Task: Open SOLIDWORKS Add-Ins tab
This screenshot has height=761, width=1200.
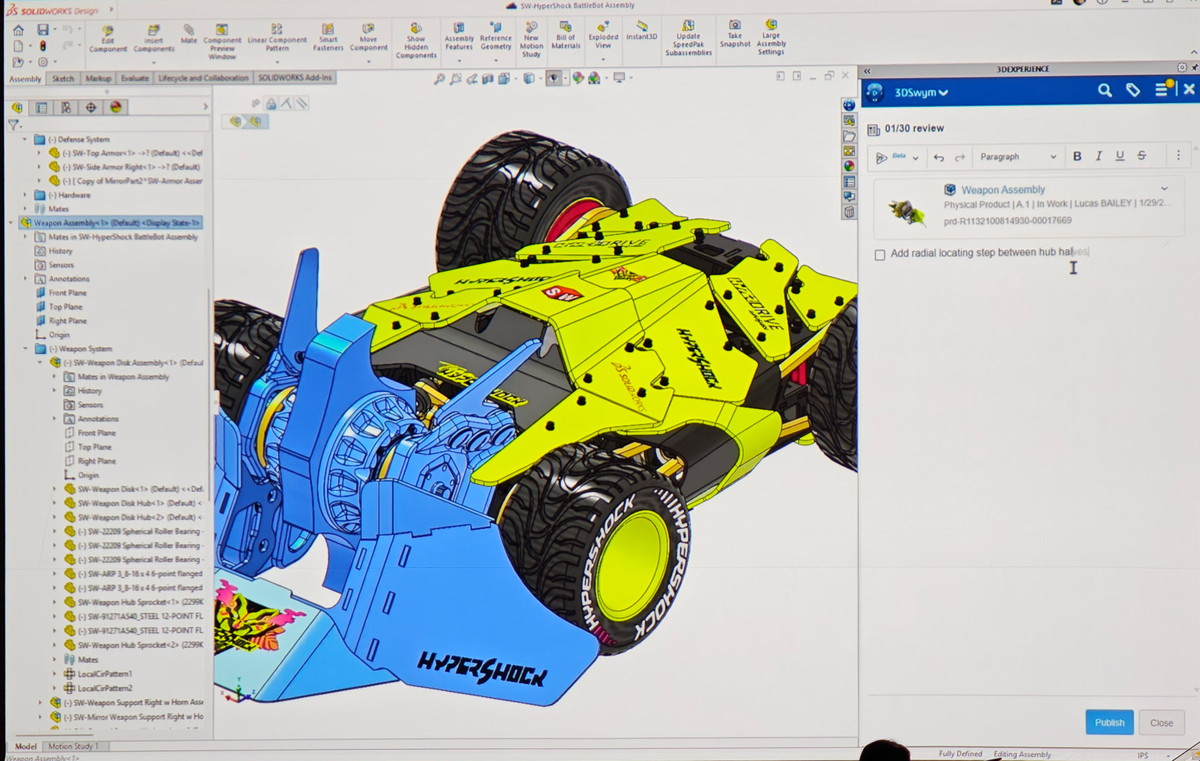Action: click(x=295, y=78)
